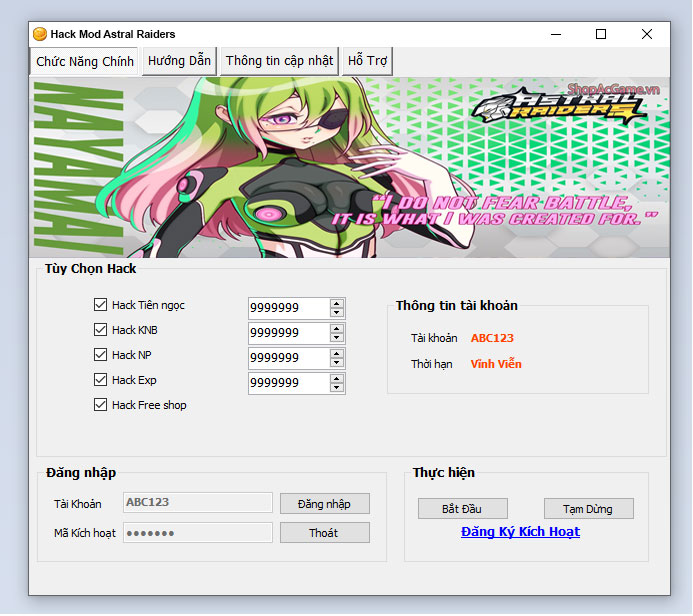Increase the Hack Tiên ngọc value with up arrow
This screenshot has height=616, width=693.
pos(337,303)
